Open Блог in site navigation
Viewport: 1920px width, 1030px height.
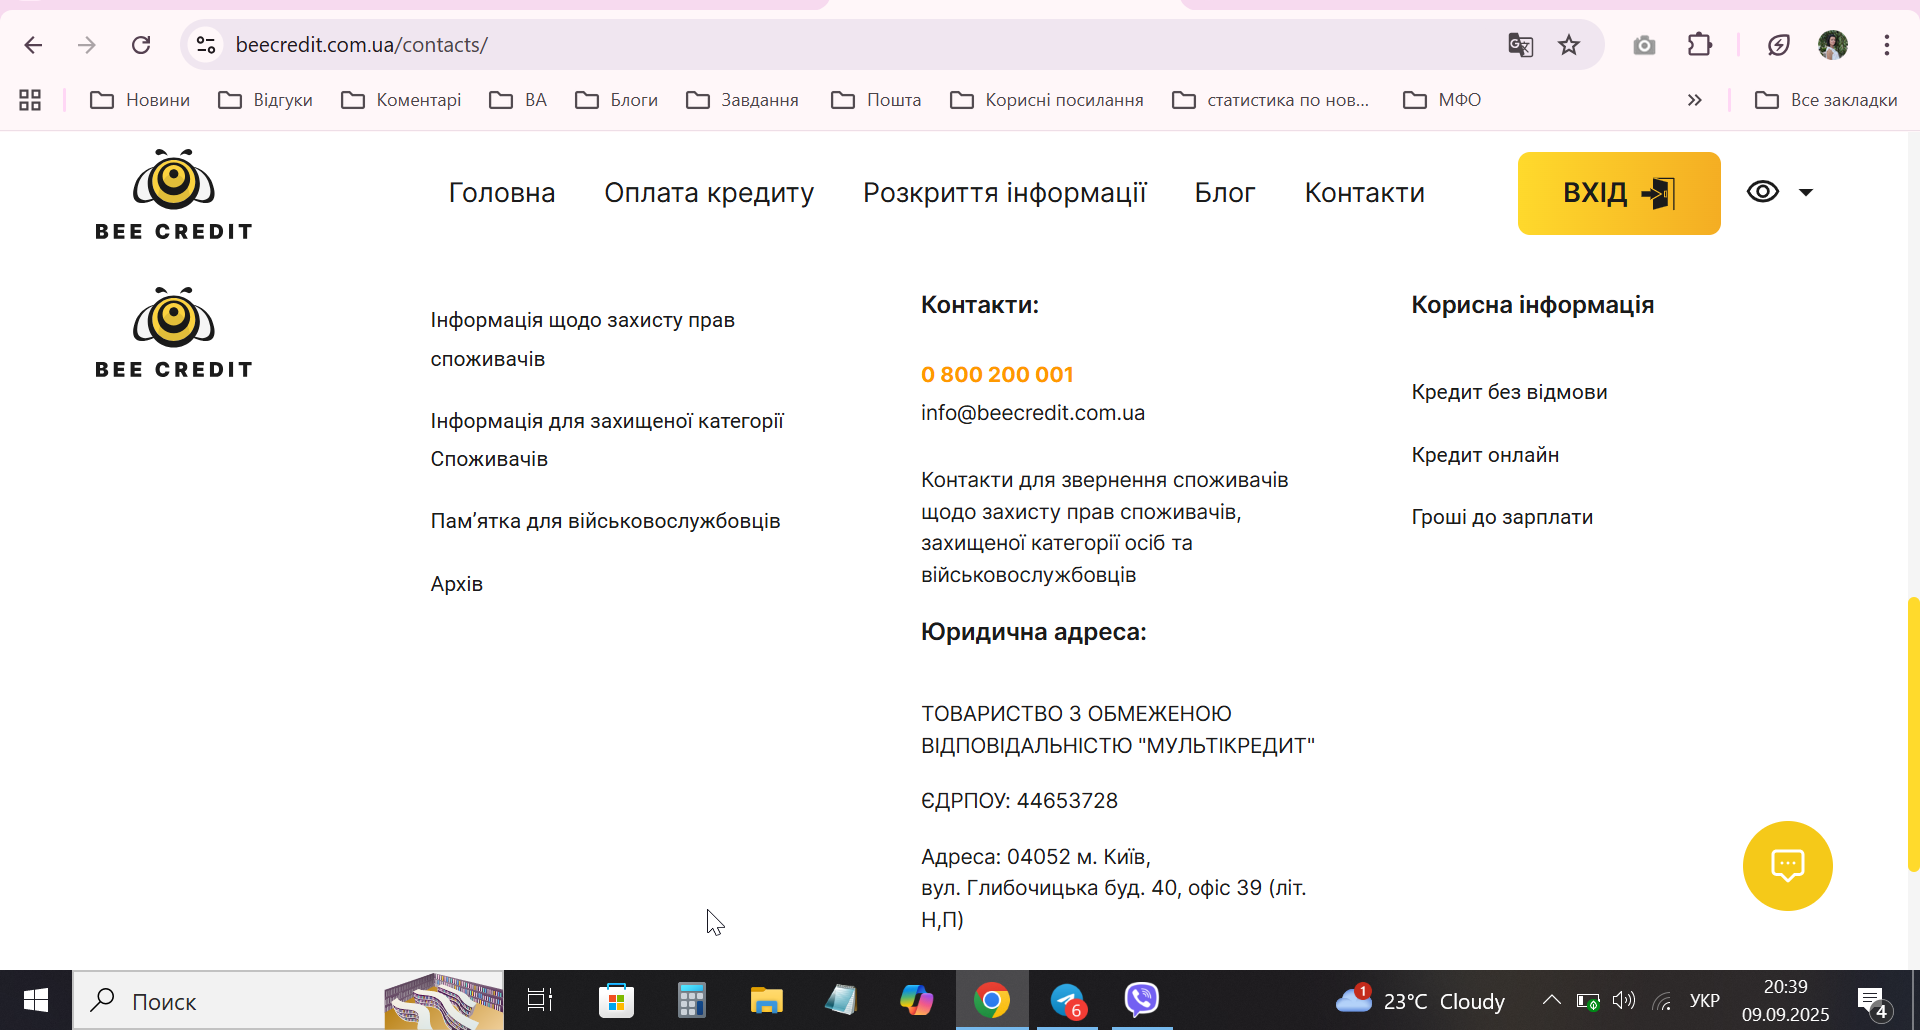tap(1224, 193)
